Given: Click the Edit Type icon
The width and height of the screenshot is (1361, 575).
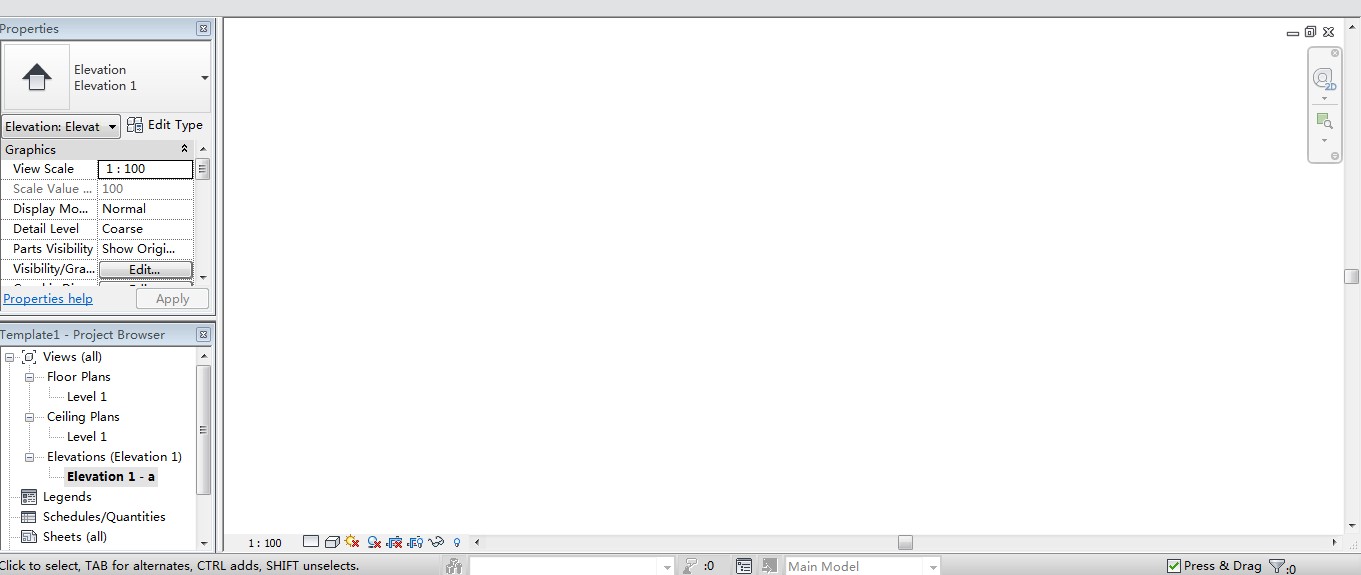Looking at the screenshot, I should pyautogui.click(x=135, y=125).
